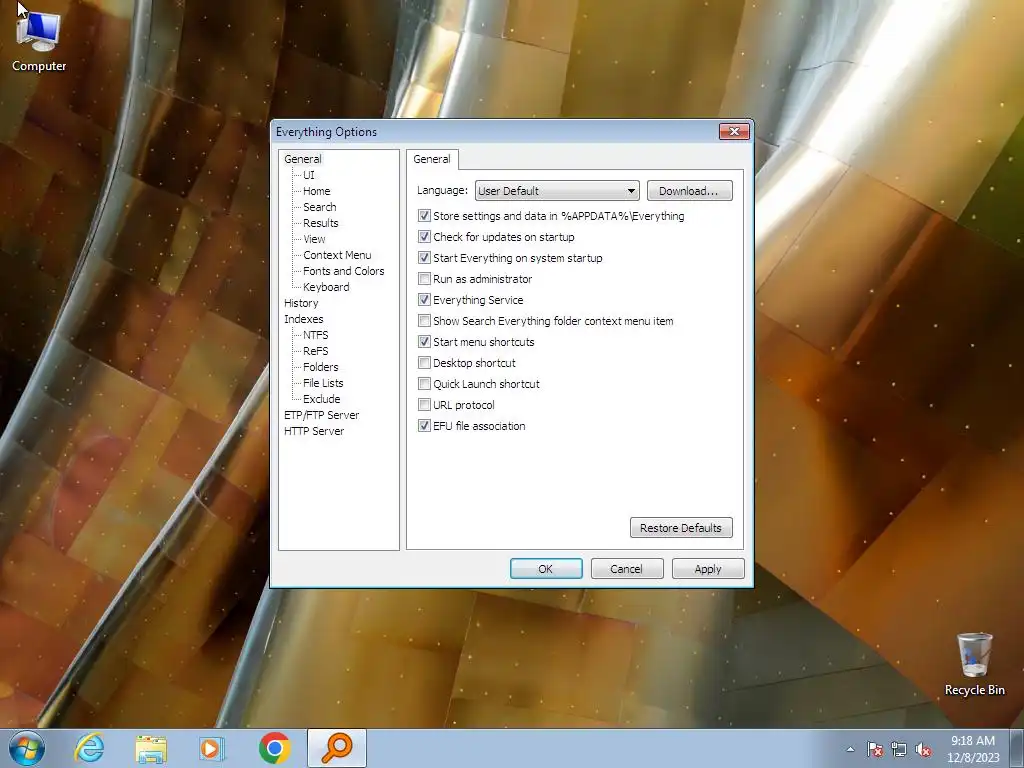This screenshot has width=1024, height=768.
Task: Open the Action Center flag icon
Action: (874, 749)
